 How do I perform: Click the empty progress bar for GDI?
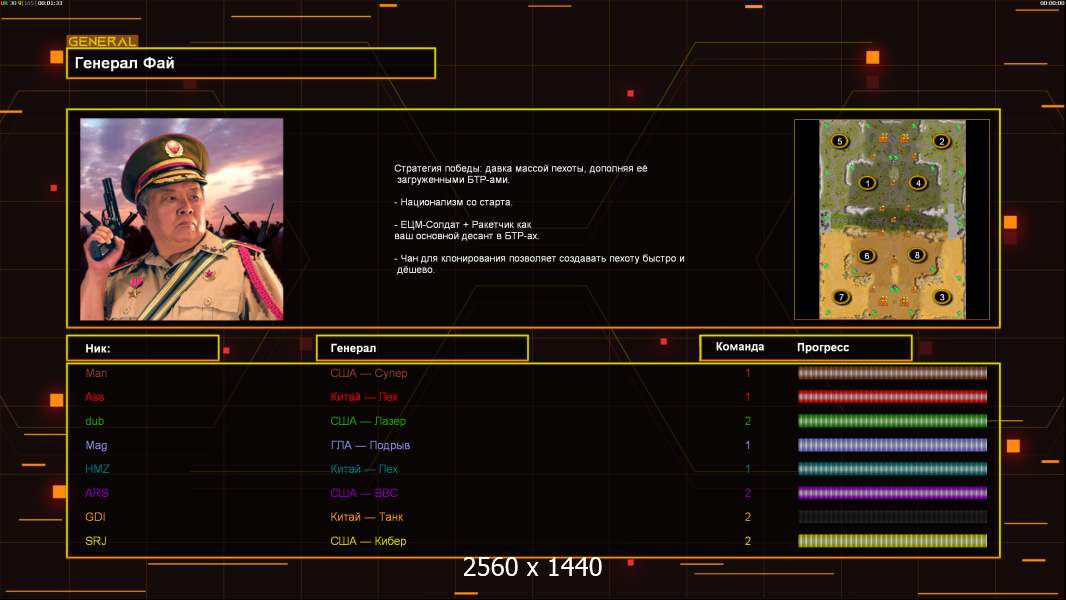tap(892, 517)
